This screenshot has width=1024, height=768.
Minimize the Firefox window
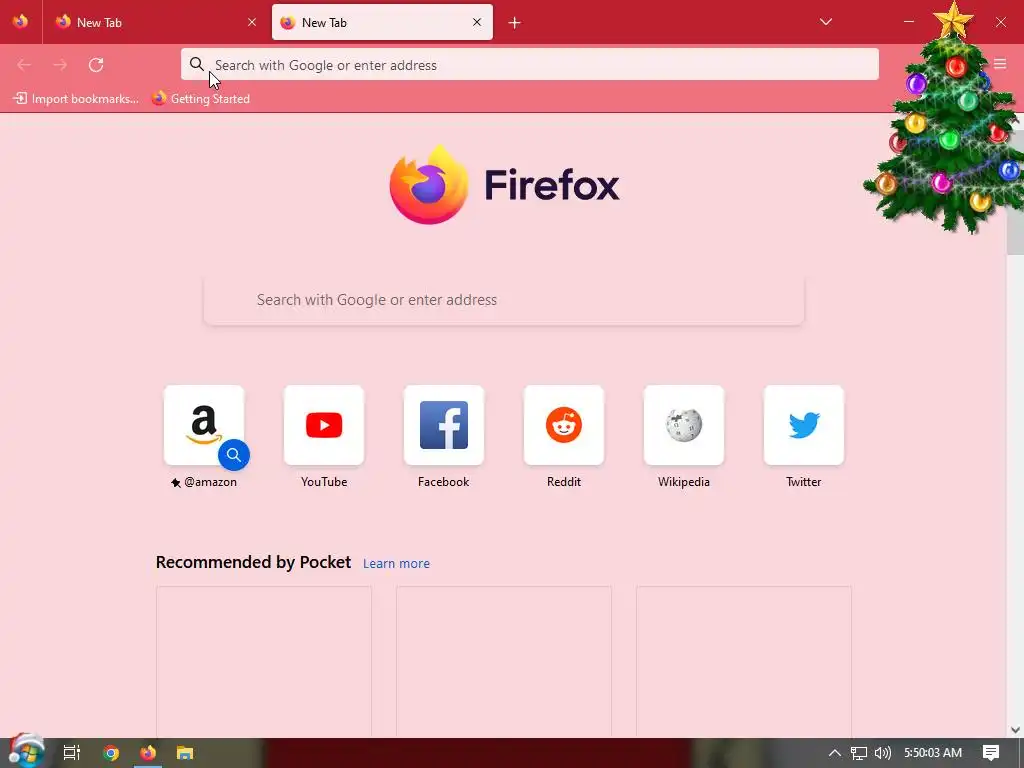[908, 22]
